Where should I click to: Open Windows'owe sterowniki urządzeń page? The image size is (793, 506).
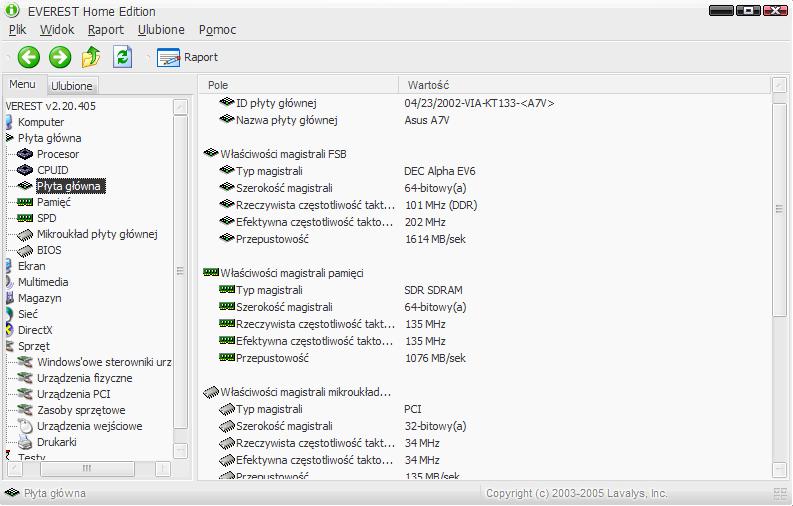104,362
